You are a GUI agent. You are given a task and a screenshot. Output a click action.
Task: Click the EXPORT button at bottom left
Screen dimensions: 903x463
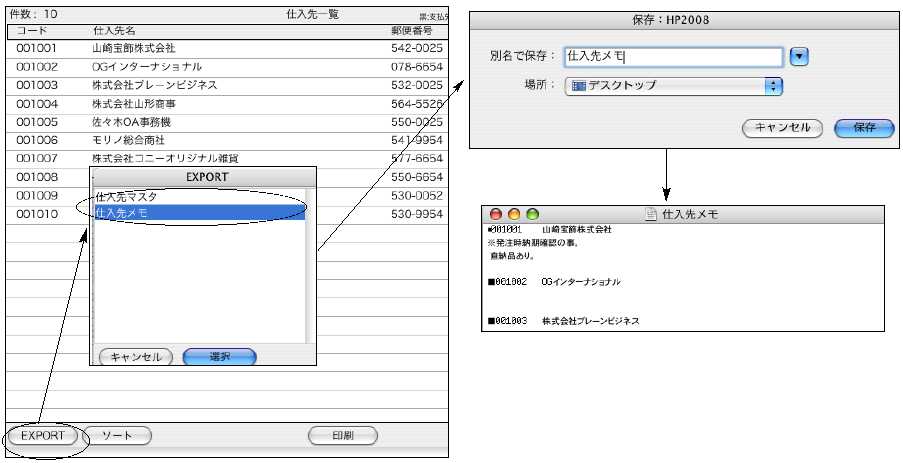[x=42, y=436]
